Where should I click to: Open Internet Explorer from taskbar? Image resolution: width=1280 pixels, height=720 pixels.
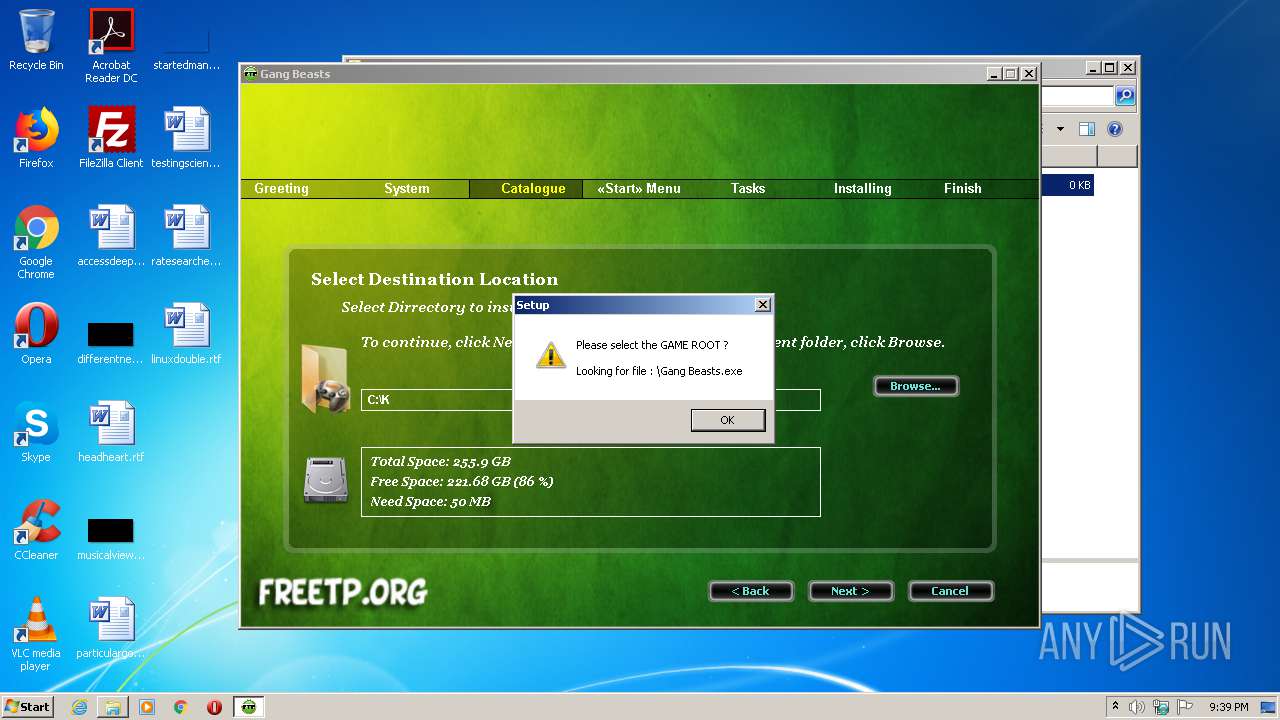[x=79, y=707]
